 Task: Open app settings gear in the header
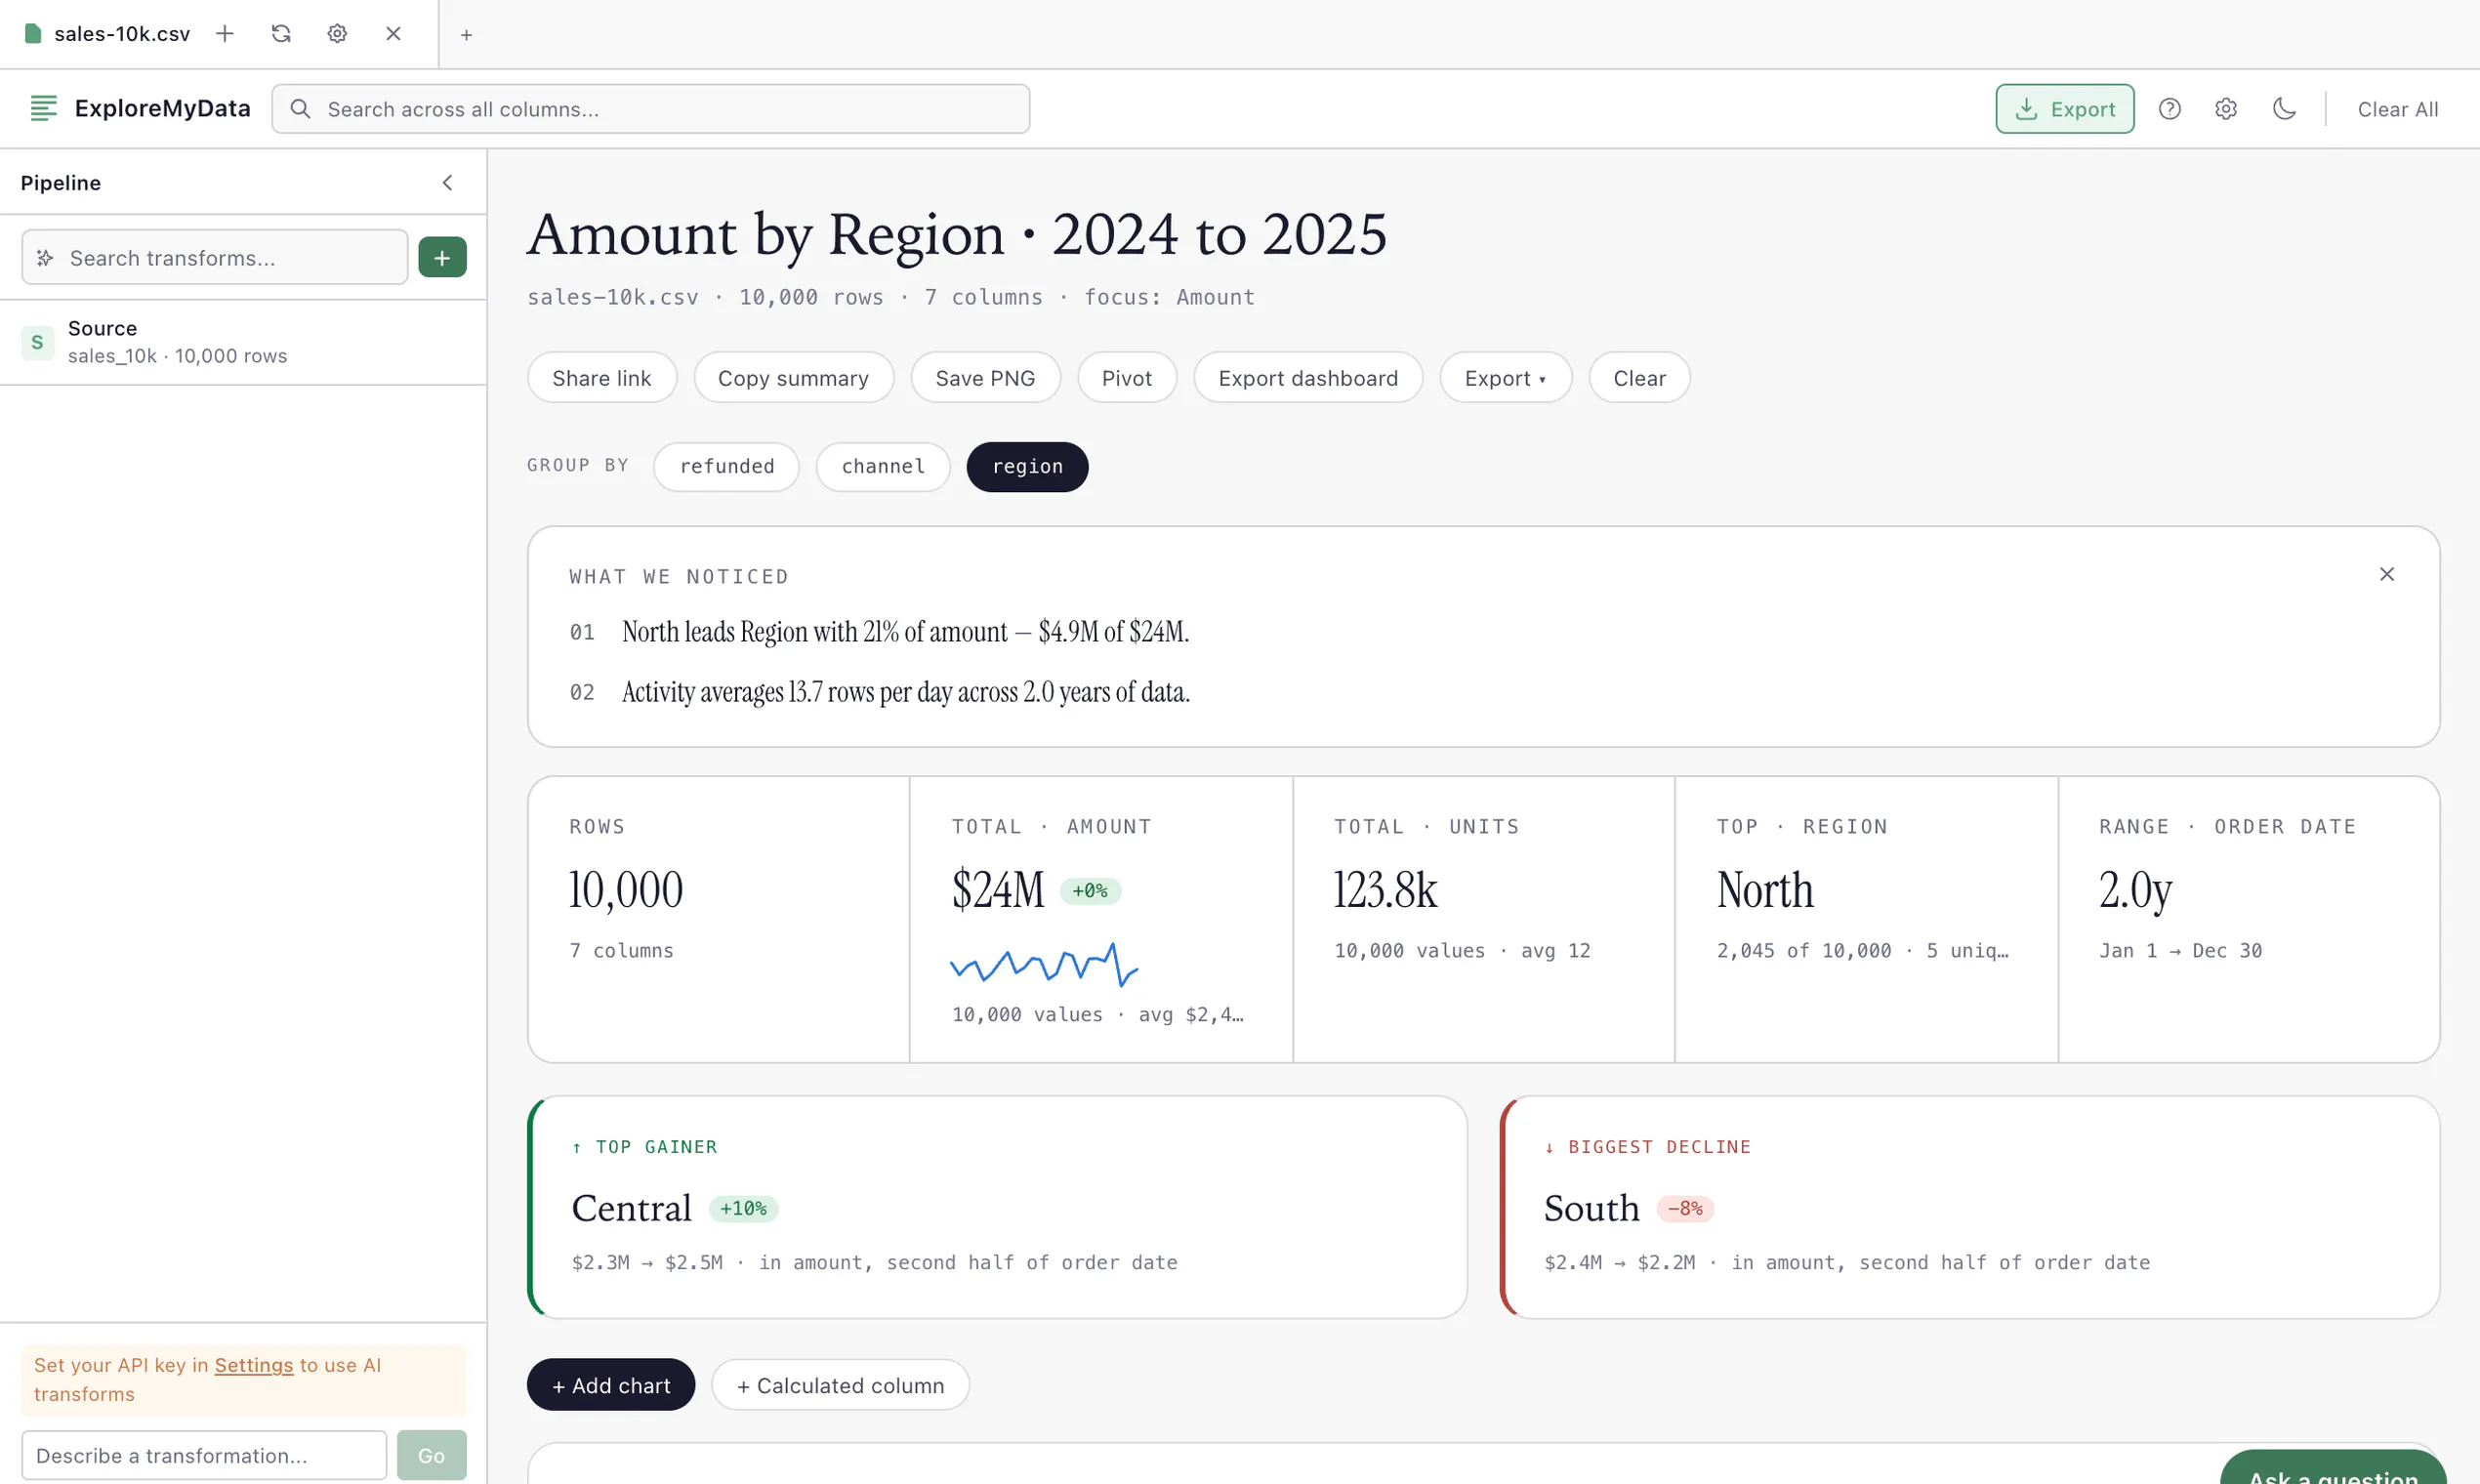point(2225,109)
